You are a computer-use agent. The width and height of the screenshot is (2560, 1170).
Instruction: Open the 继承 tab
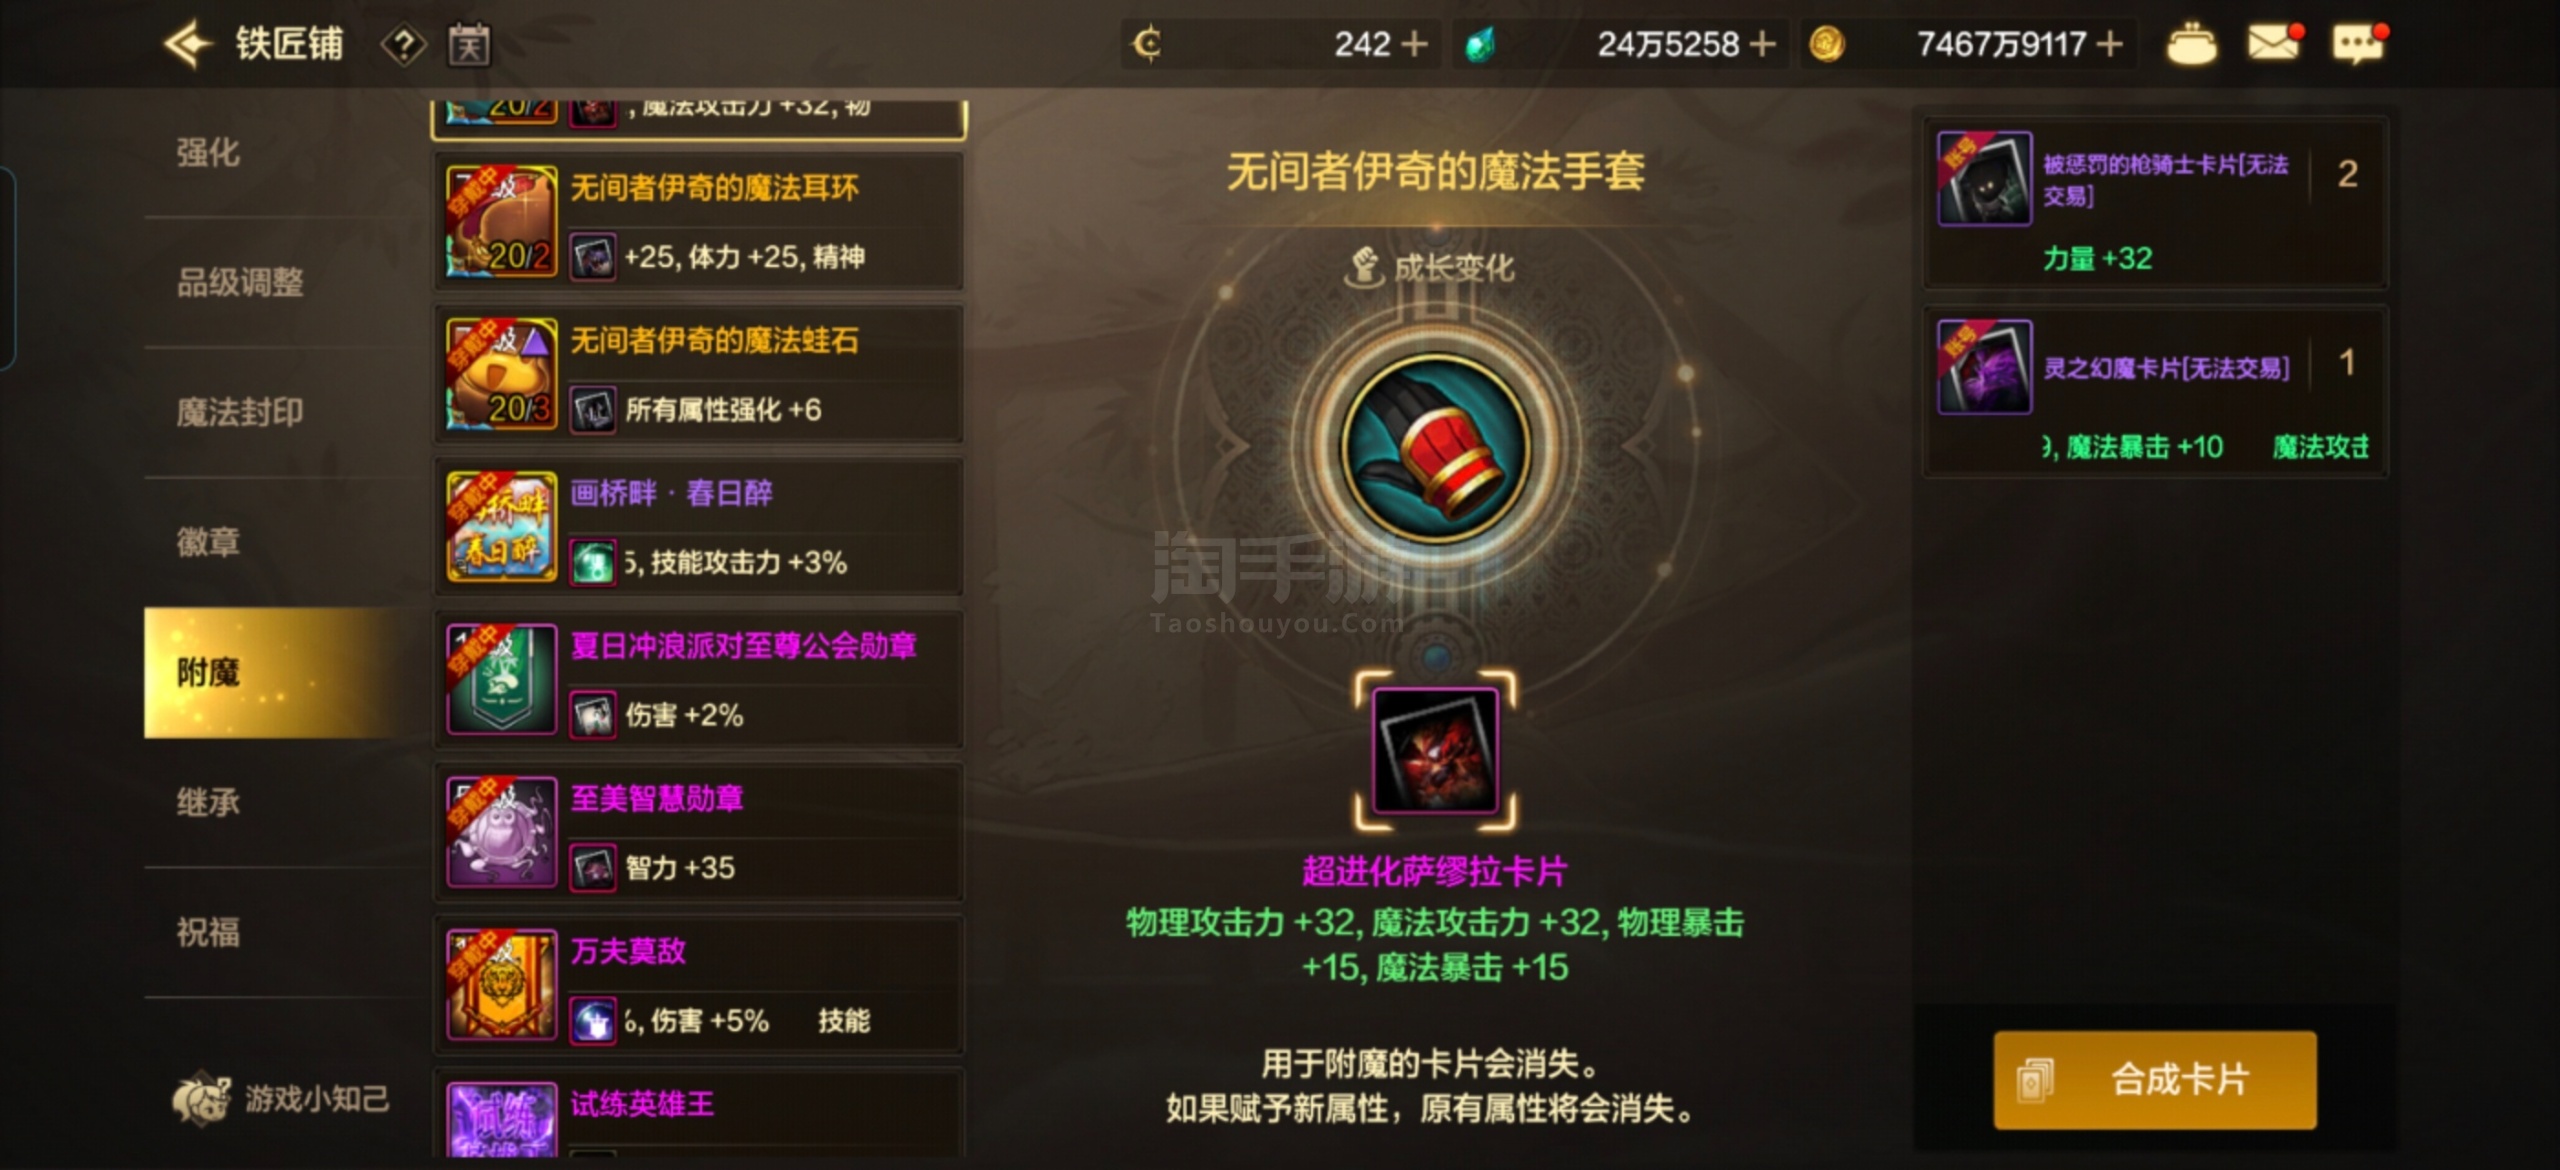point(208,802)
